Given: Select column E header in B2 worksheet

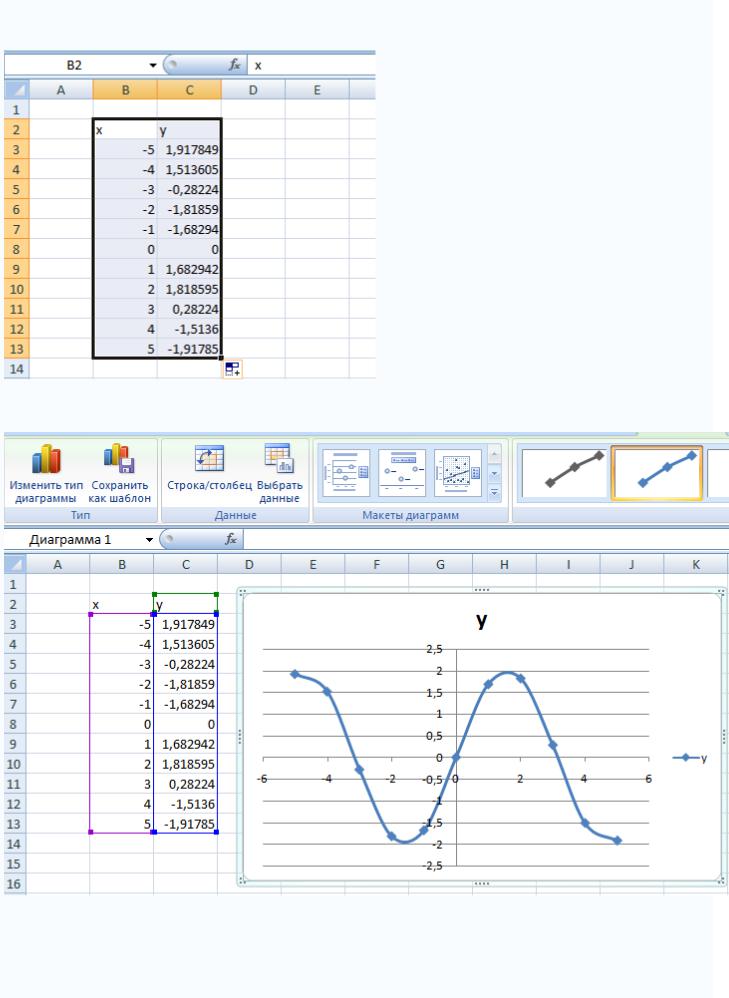Looking at the screenshot, I should pos(316,90).
